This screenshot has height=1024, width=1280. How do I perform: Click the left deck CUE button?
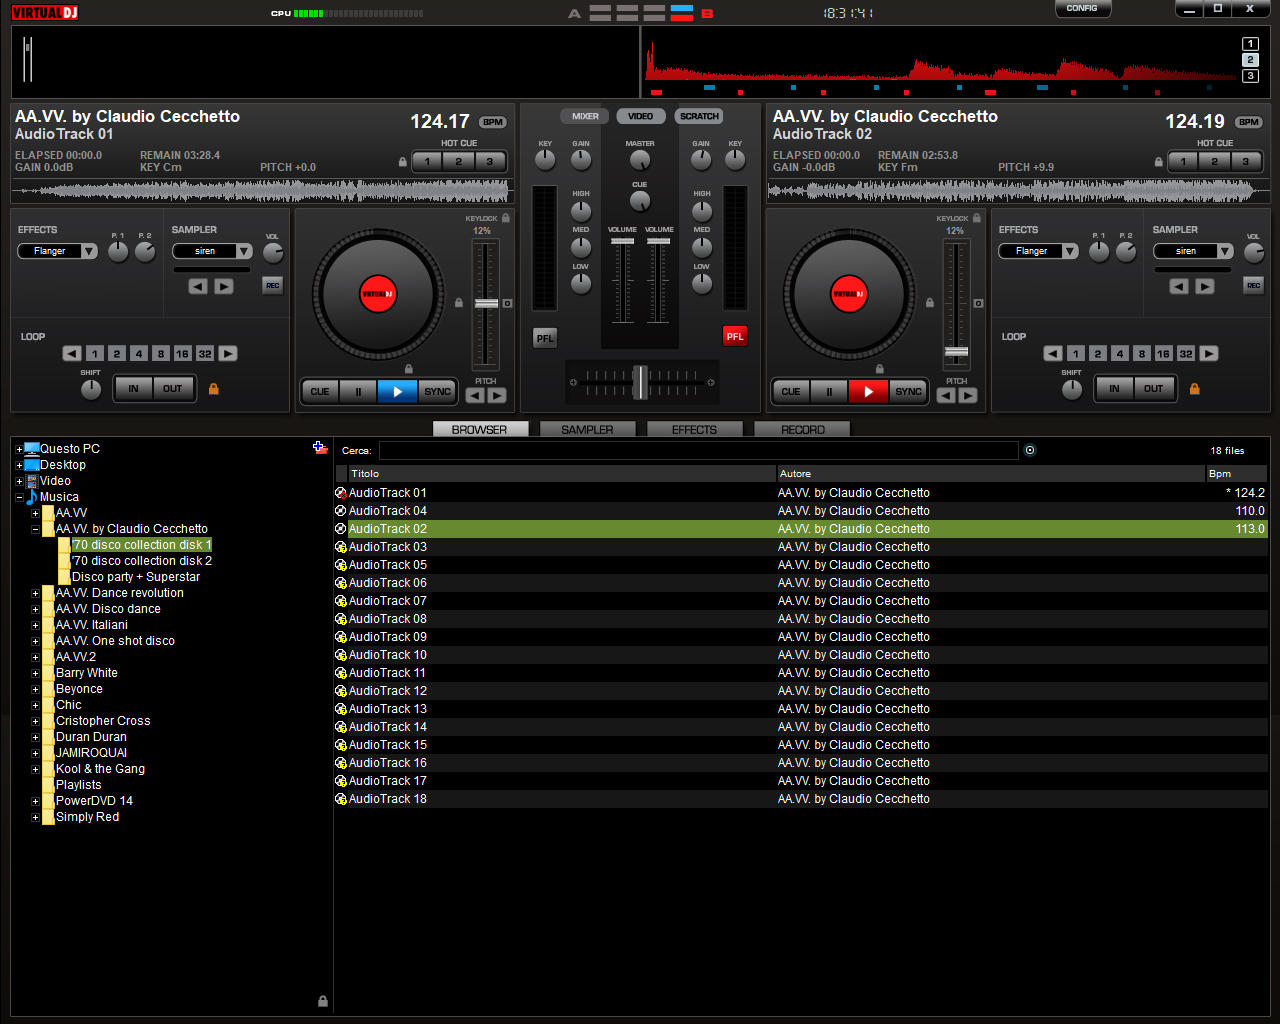click(x=320, y=392)
